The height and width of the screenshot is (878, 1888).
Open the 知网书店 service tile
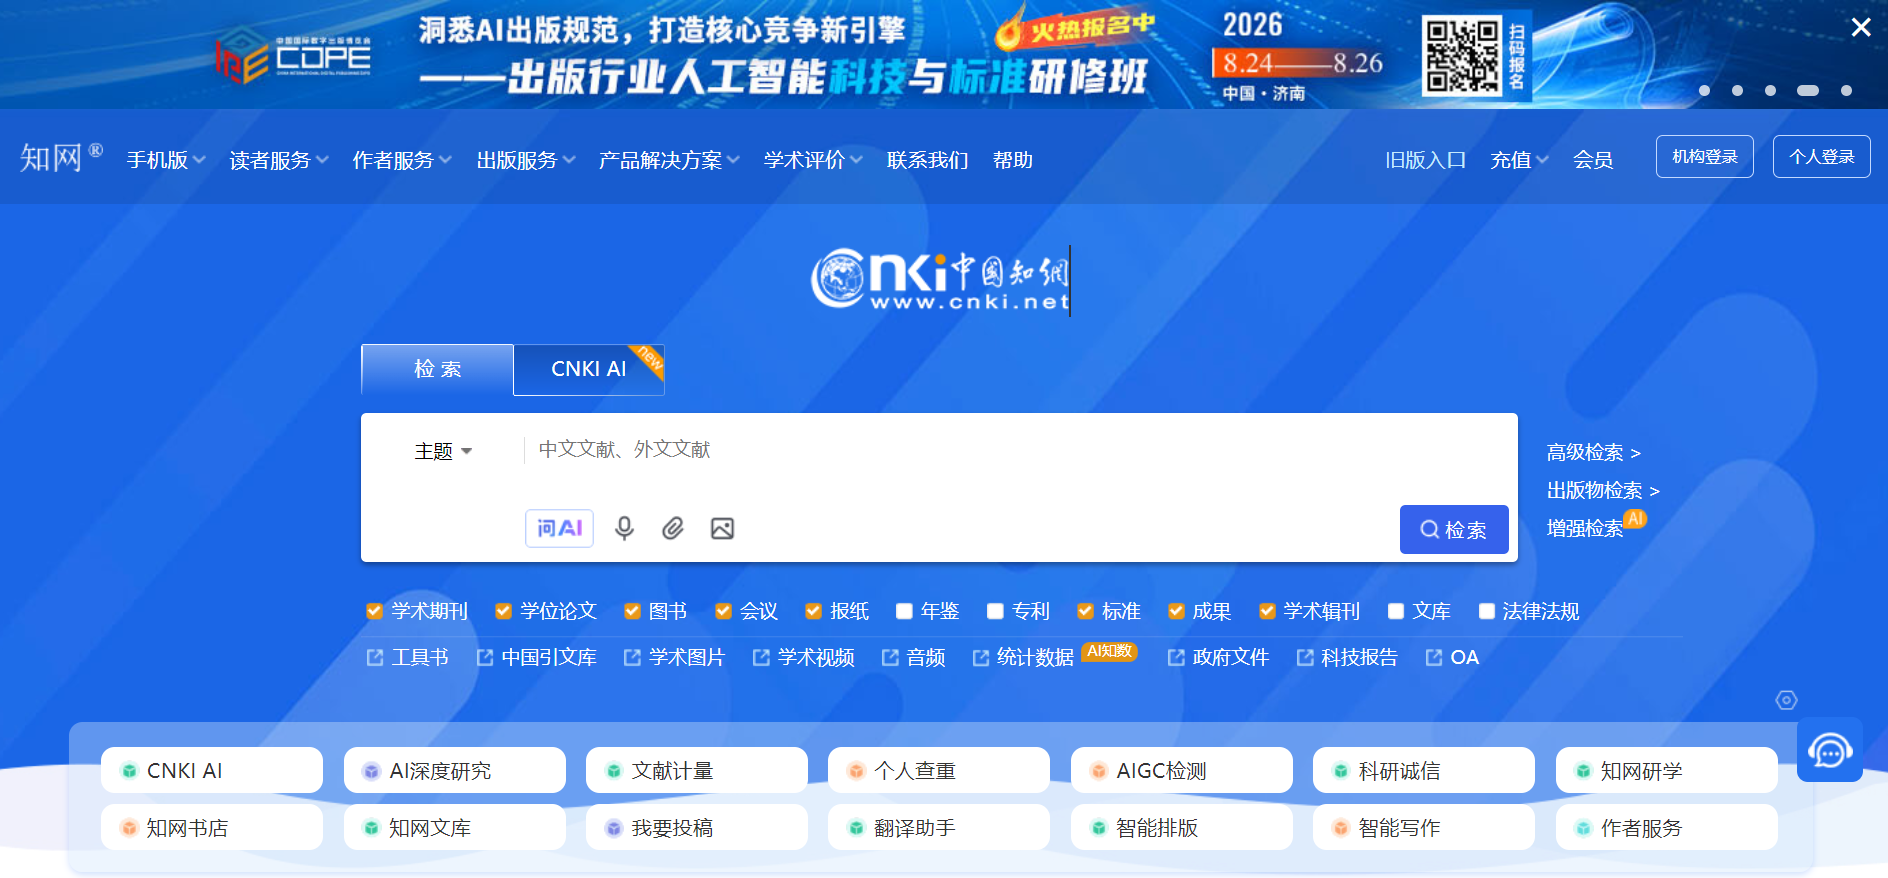[x=212, y=827]
